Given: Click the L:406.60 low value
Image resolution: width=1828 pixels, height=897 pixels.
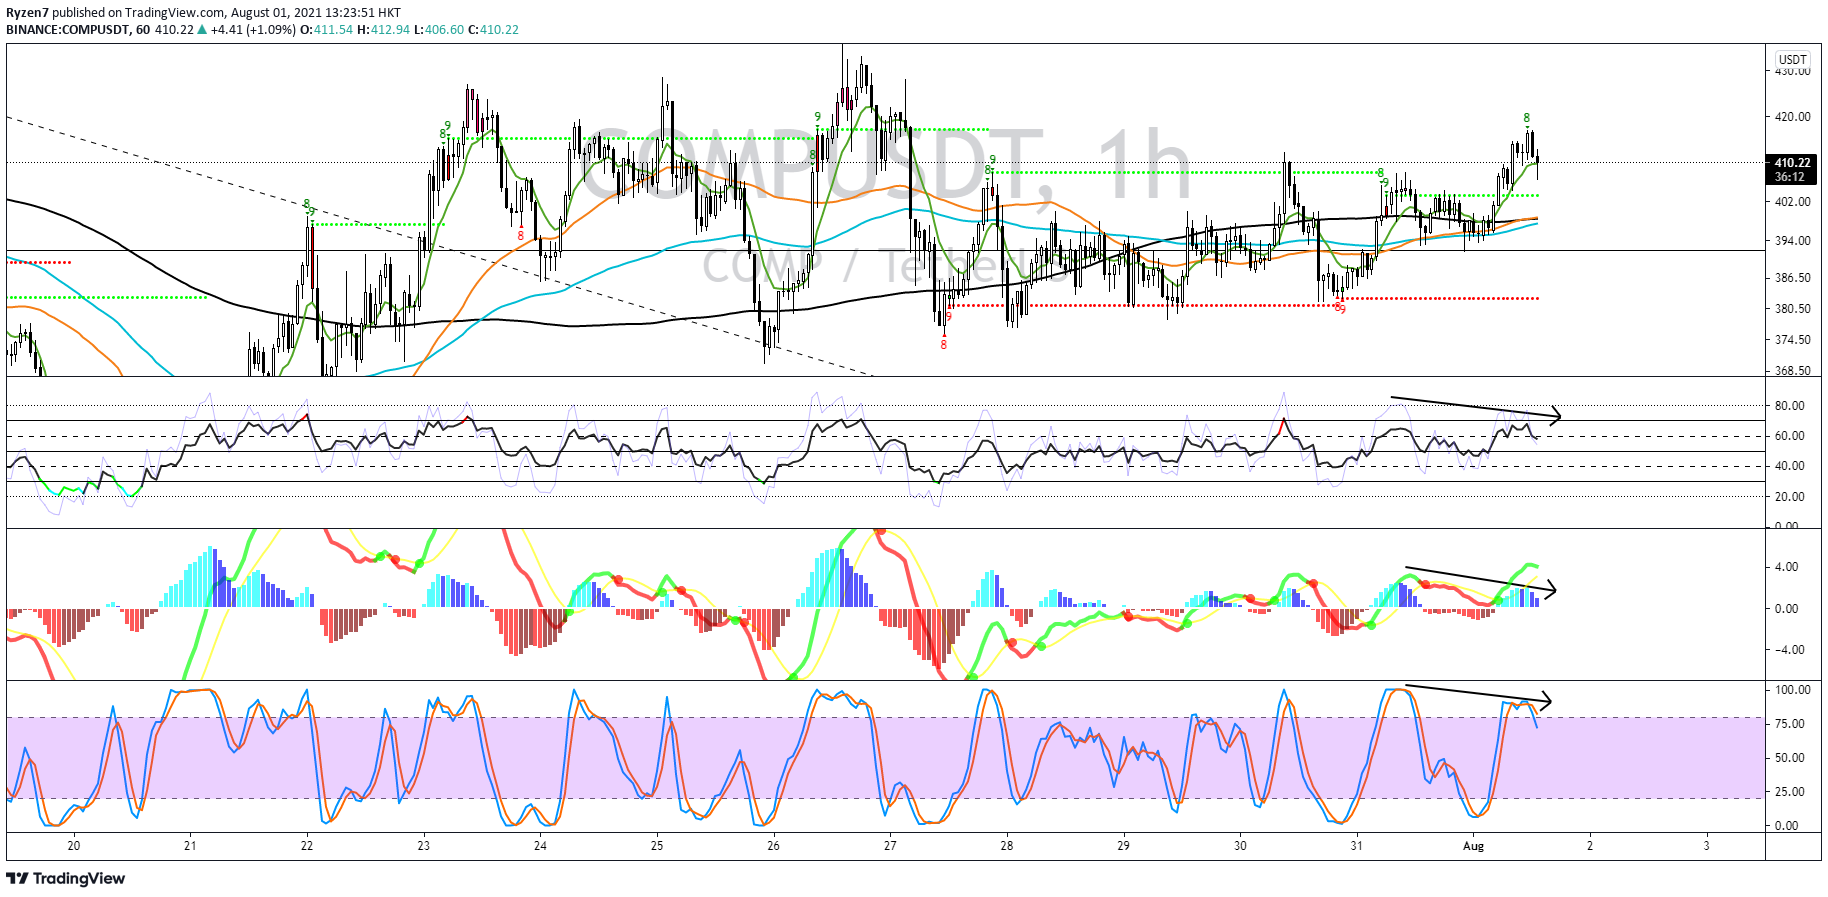Looking at the screenshot, I should pyautogui.click(x=438, y=29).
